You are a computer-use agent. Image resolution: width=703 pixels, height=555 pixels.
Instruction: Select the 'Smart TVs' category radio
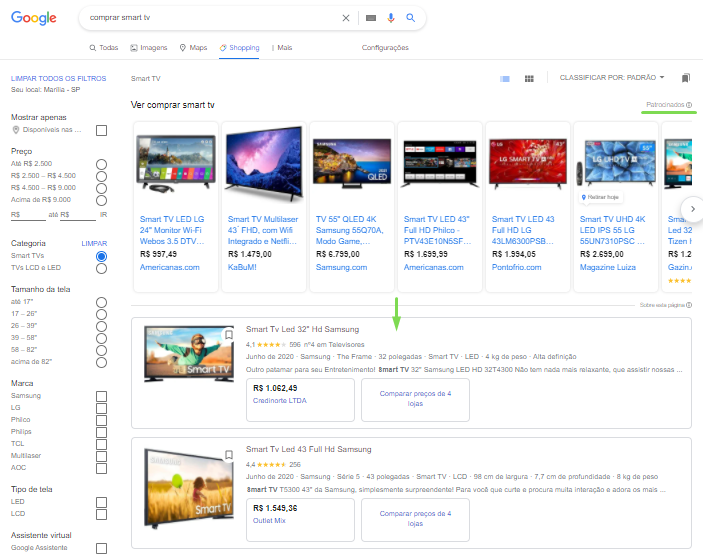coord(101,256)
